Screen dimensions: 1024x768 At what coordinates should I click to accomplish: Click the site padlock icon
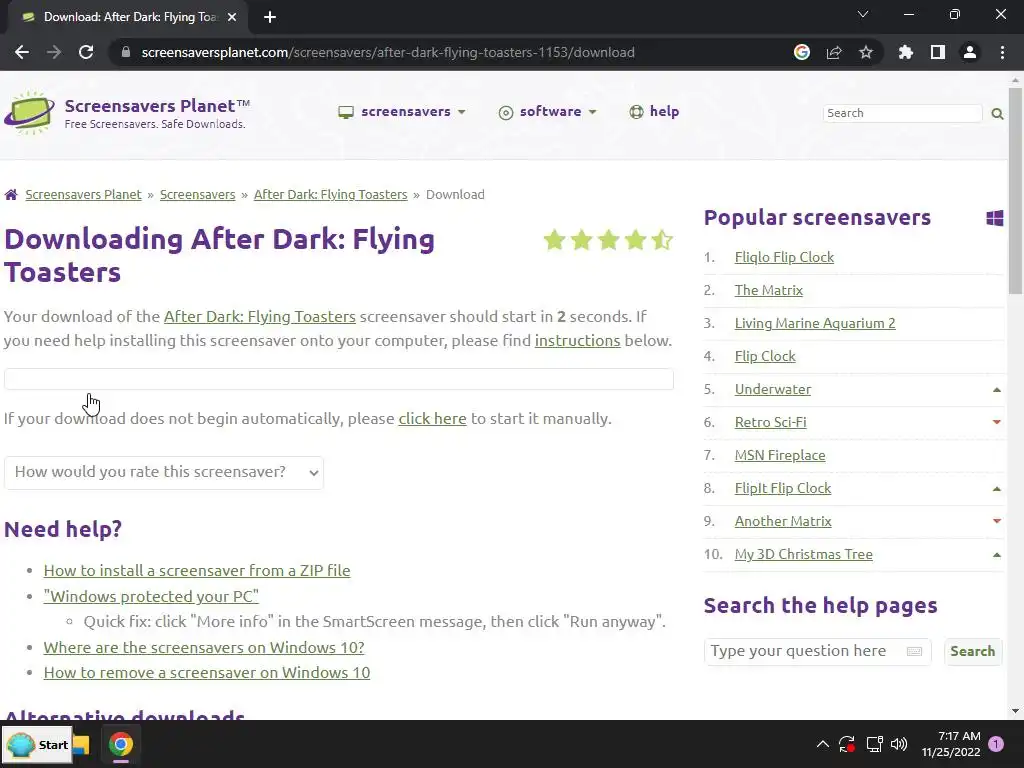click(126, 52)
